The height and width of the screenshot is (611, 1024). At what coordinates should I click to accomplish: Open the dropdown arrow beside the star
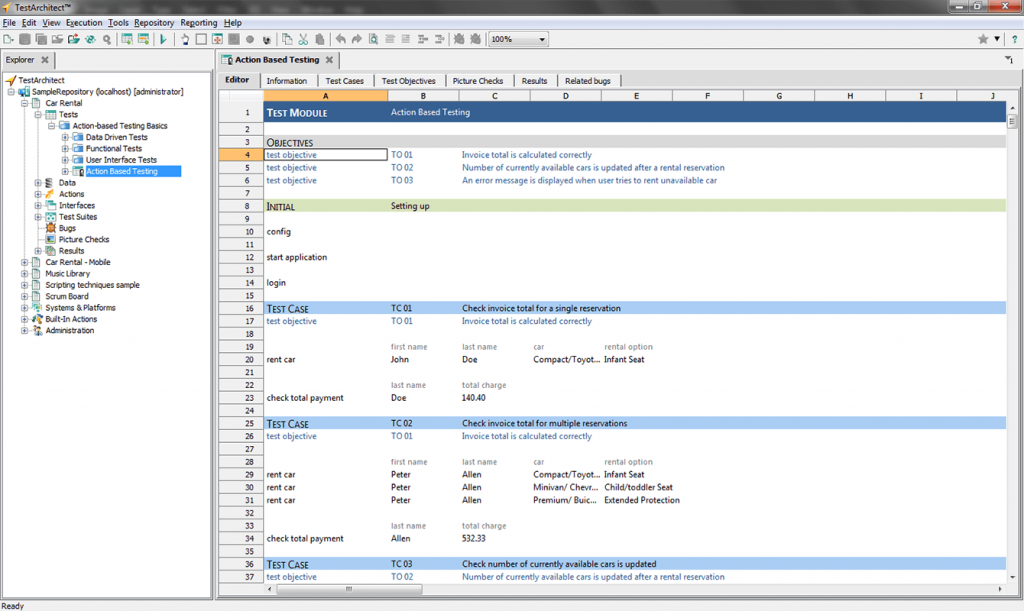[997, 39]
